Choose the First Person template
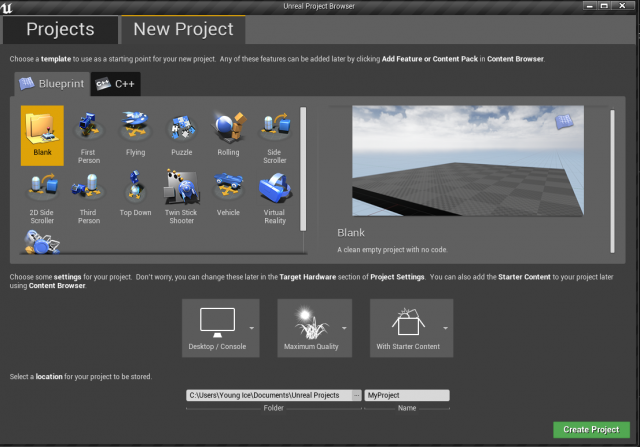This screenshot has height=447, width=640. (x=89, y=133)
